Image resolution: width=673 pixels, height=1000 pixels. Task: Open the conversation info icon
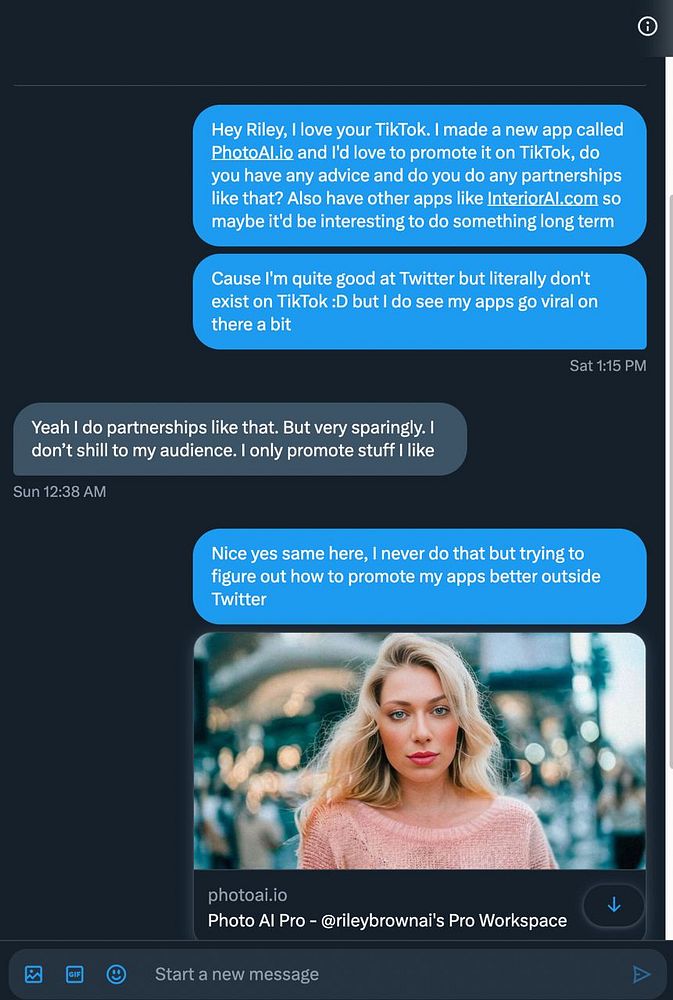(647, 27)
